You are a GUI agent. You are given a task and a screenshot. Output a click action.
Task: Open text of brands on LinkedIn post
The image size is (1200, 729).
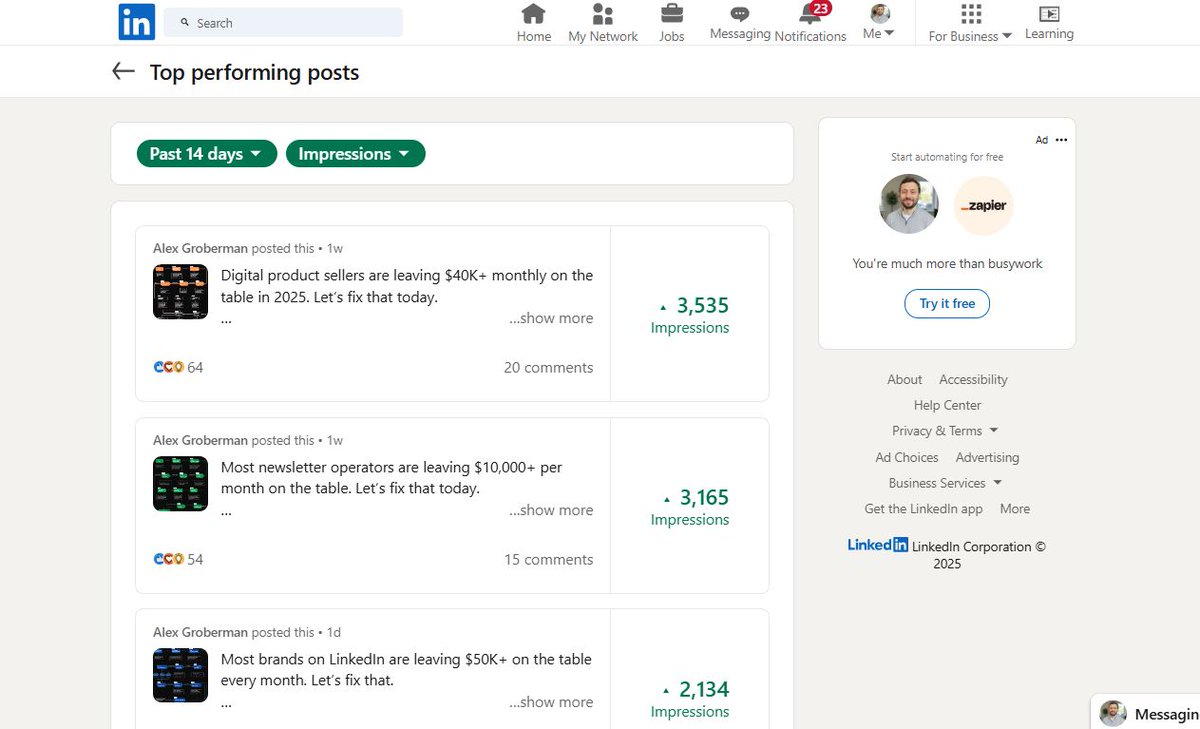(x=406, y=670)
